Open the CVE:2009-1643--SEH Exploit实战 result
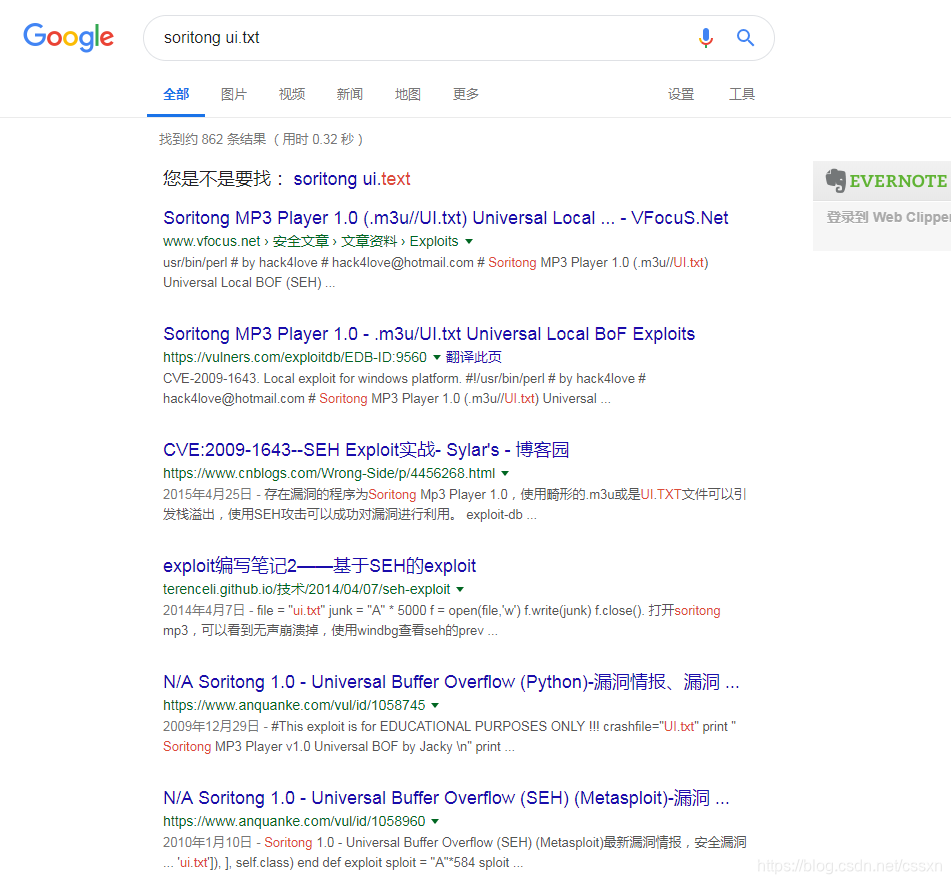The height and width of the screenshot is (884, 951). pos(366,449)
